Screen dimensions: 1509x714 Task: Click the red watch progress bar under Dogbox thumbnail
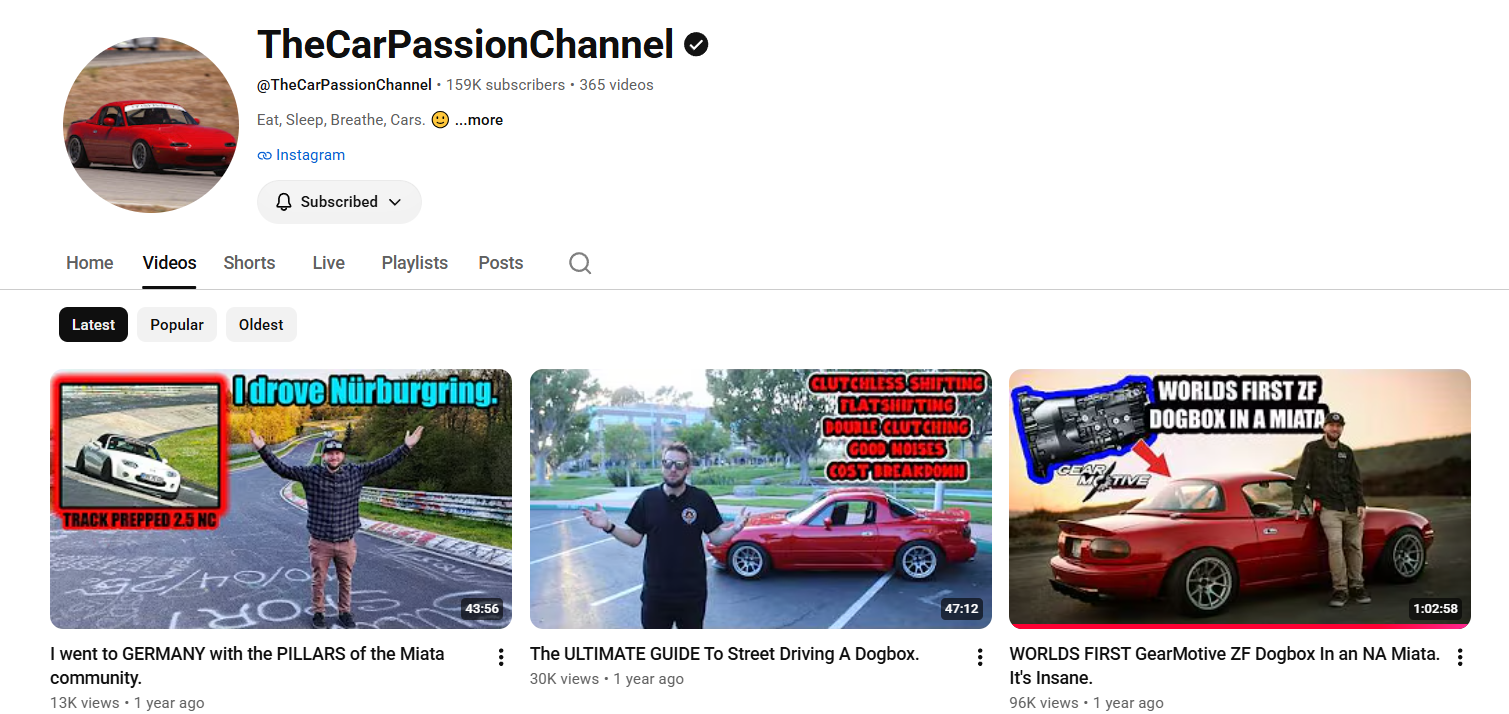pos(1240,627)
